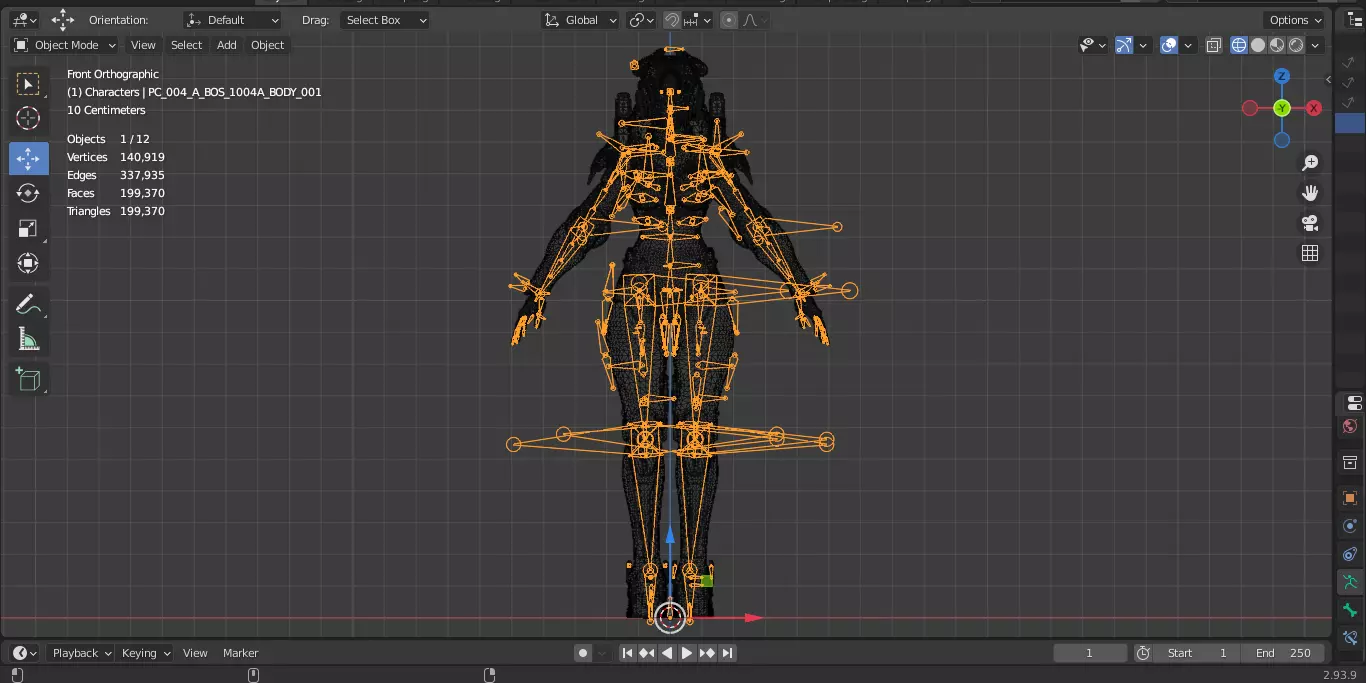Screen dimensions: 1366x683
Task: Jump to the end frame
Action: pos(727,653)
